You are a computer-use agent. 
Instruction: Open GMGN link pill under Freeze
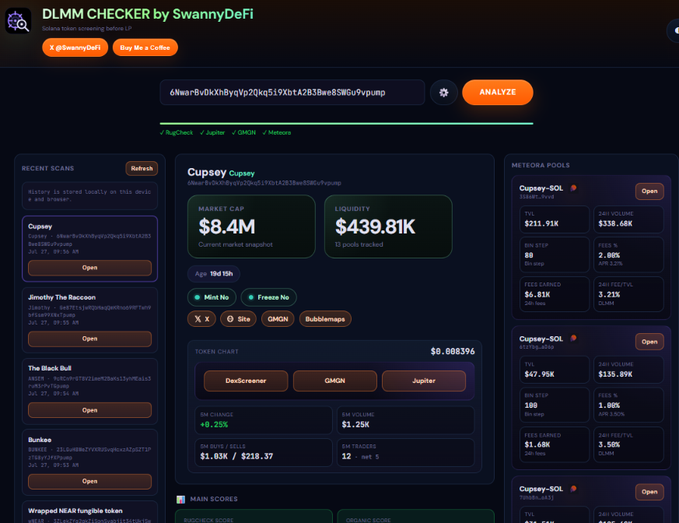coord(278,319)
